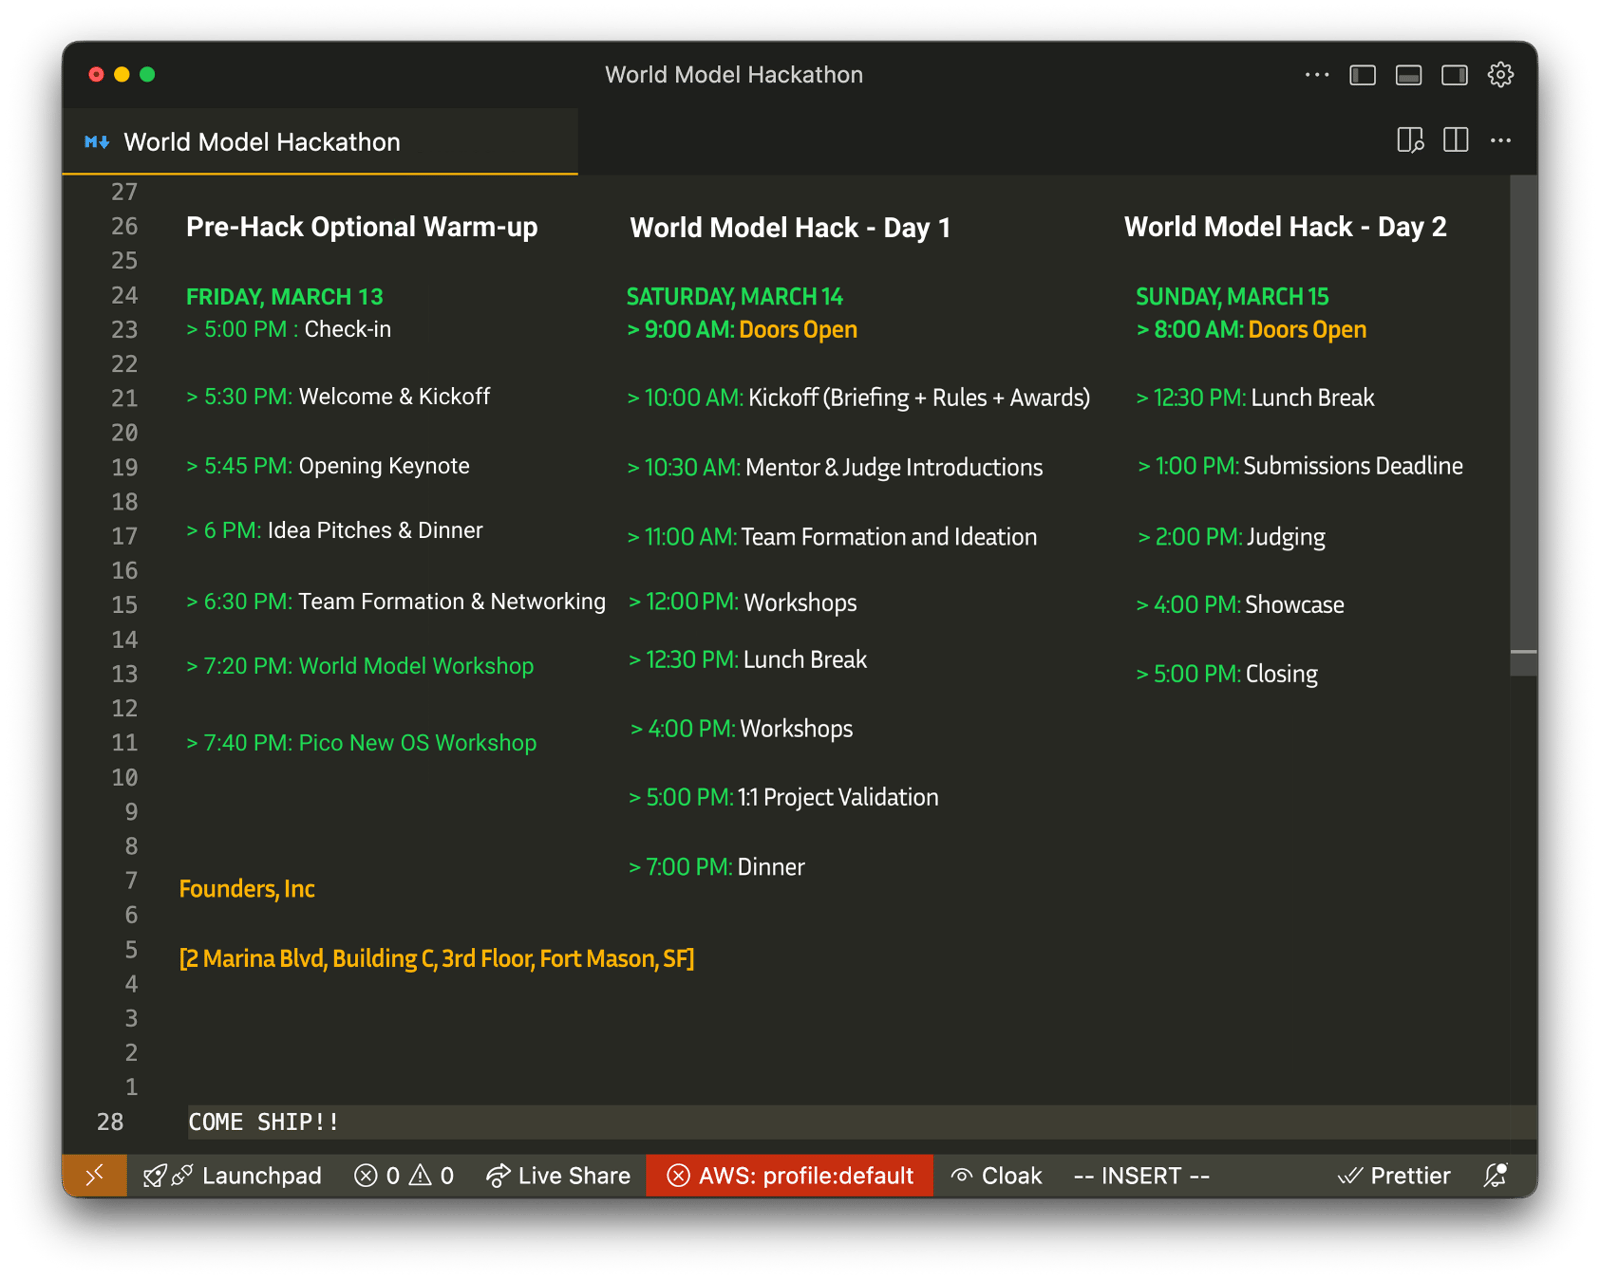
Task: Click line 28 with COME SHIP!! text
Action: pos(264,1122)
